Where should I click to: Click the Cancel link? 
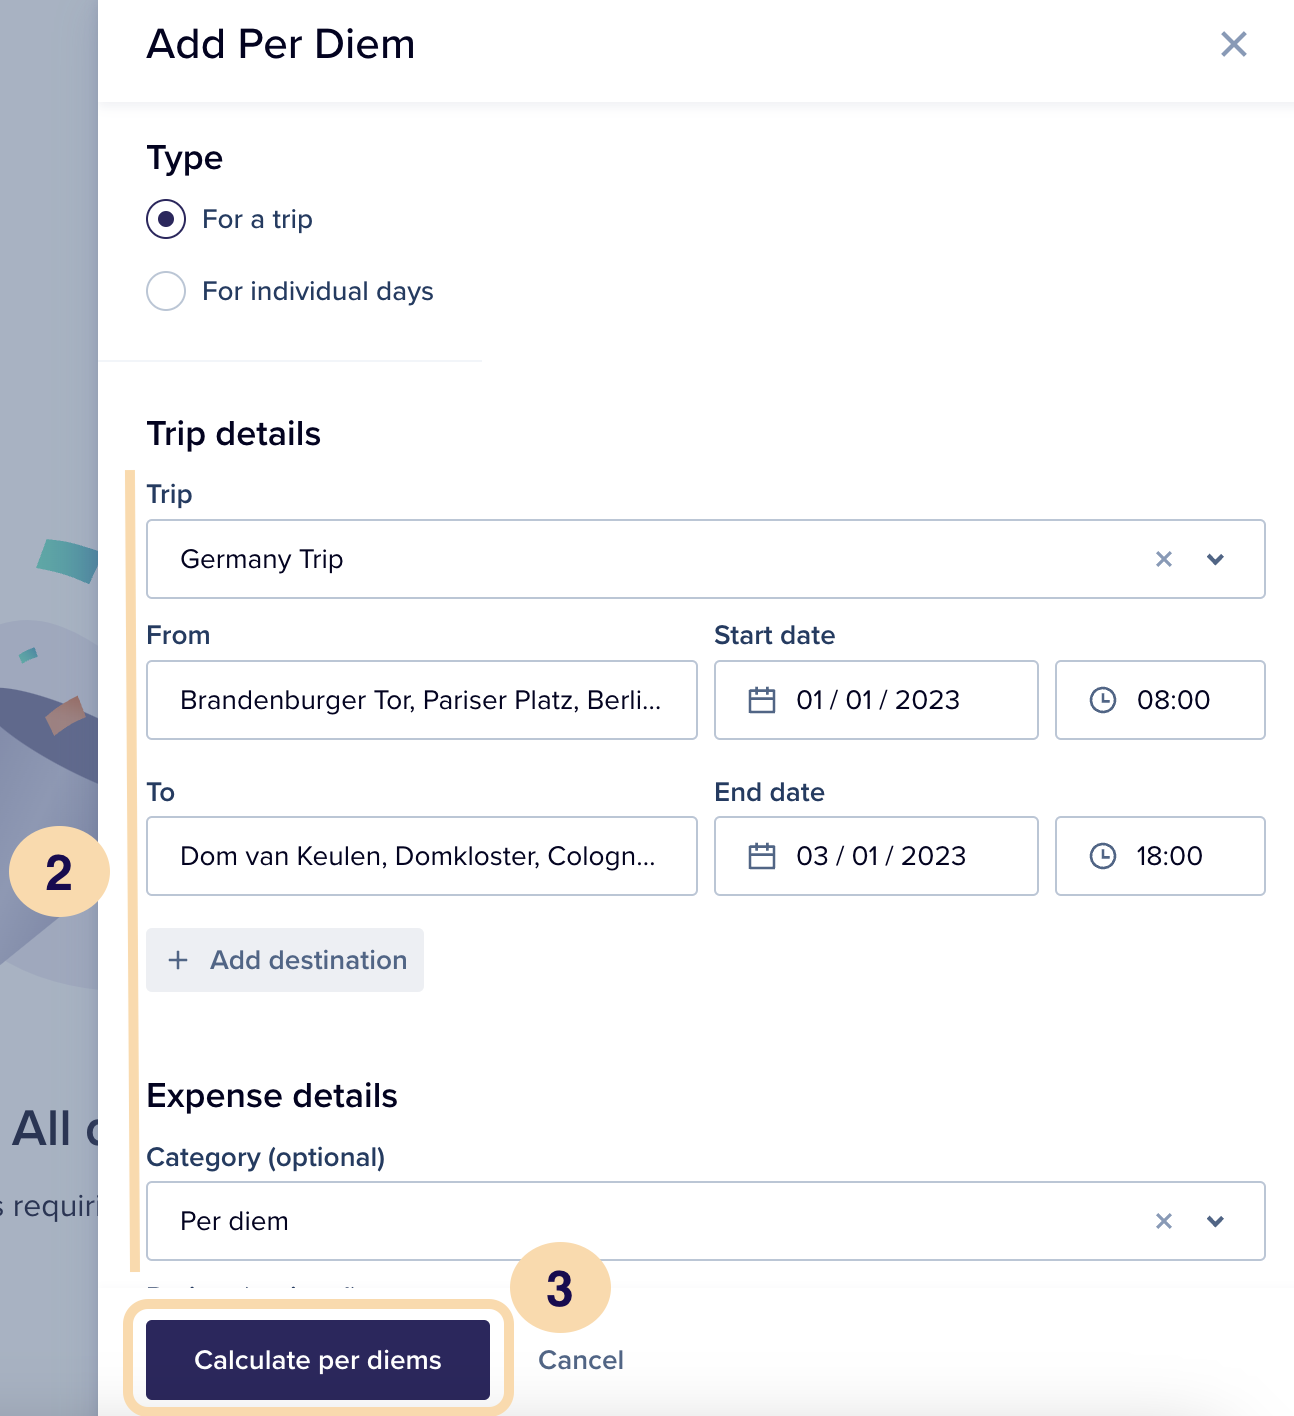580,1360
